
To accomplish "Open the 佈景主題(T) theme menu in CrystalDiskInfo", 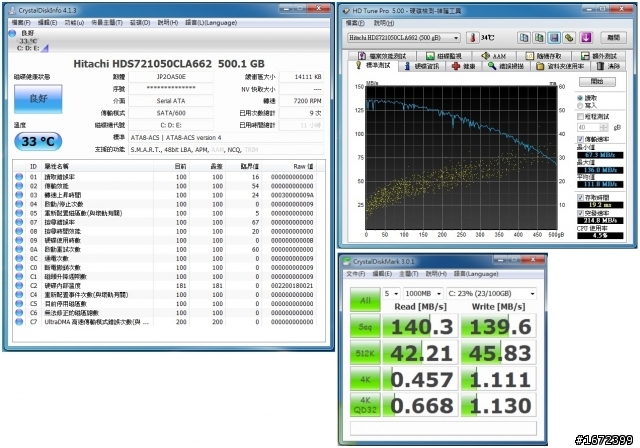I will point(107,23).
